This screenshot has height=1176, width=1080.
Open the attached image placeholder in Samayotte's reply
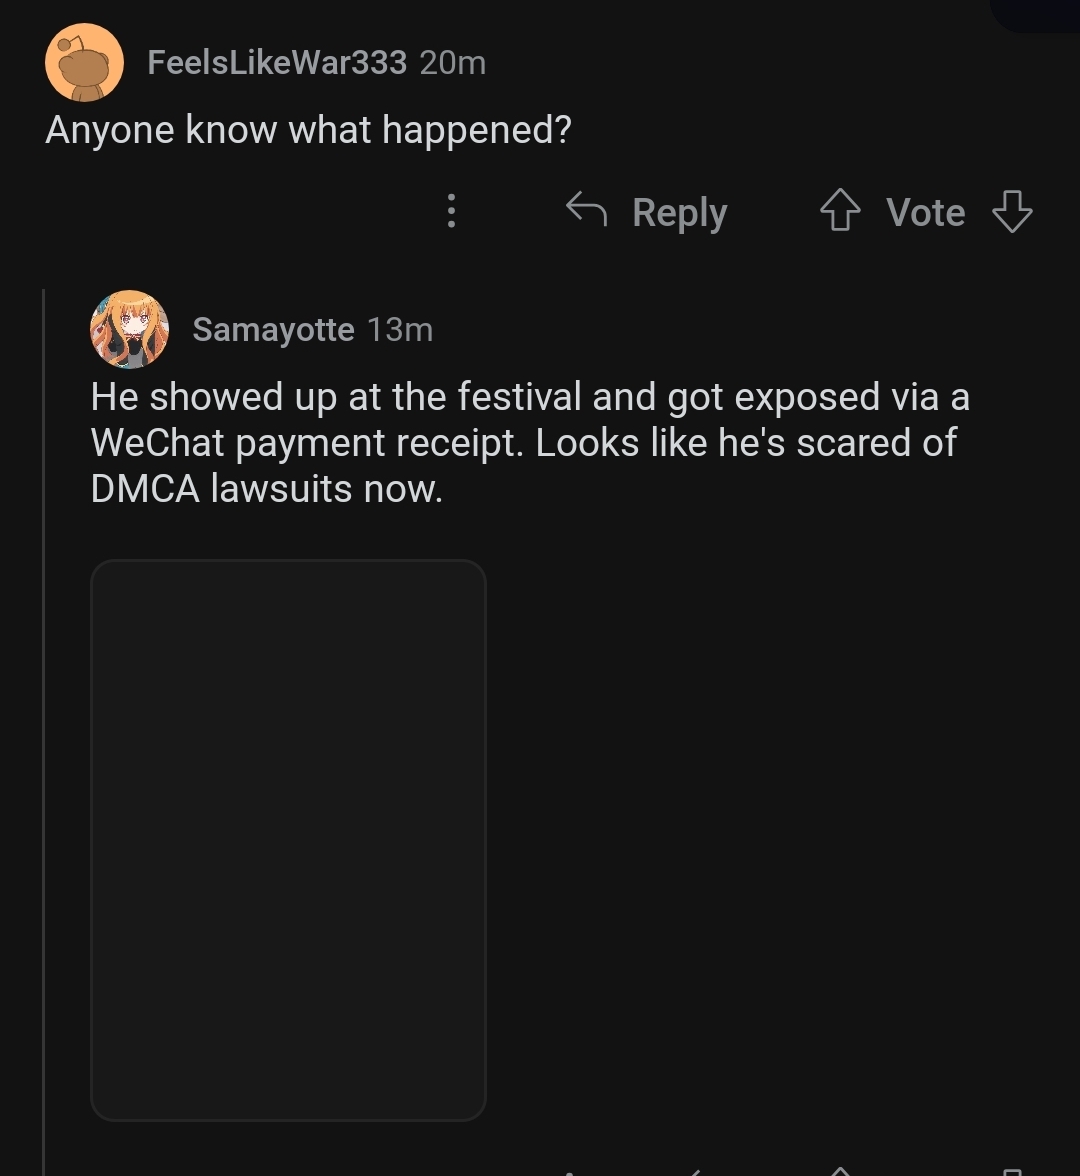click(288, 839)
